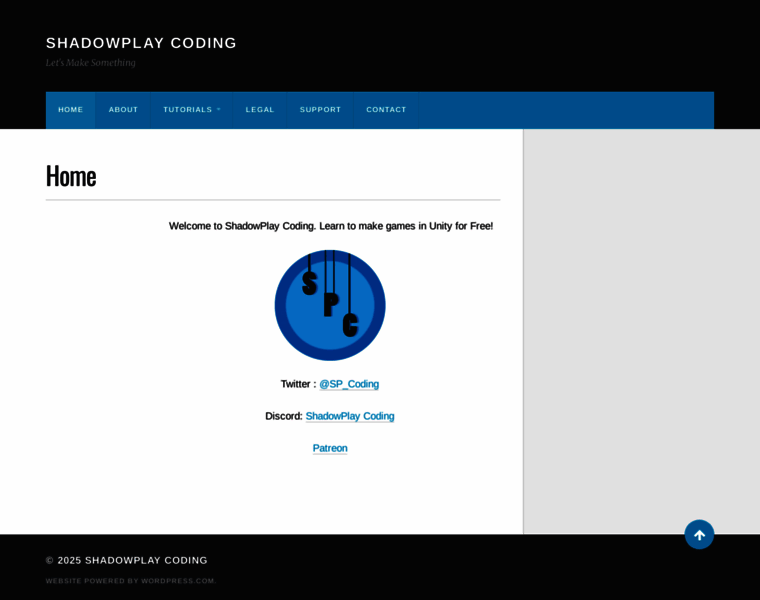The height and width of the screenshot is (600, 760).
Task: Open the Home menu item
Action: click(x=71, y=110)
